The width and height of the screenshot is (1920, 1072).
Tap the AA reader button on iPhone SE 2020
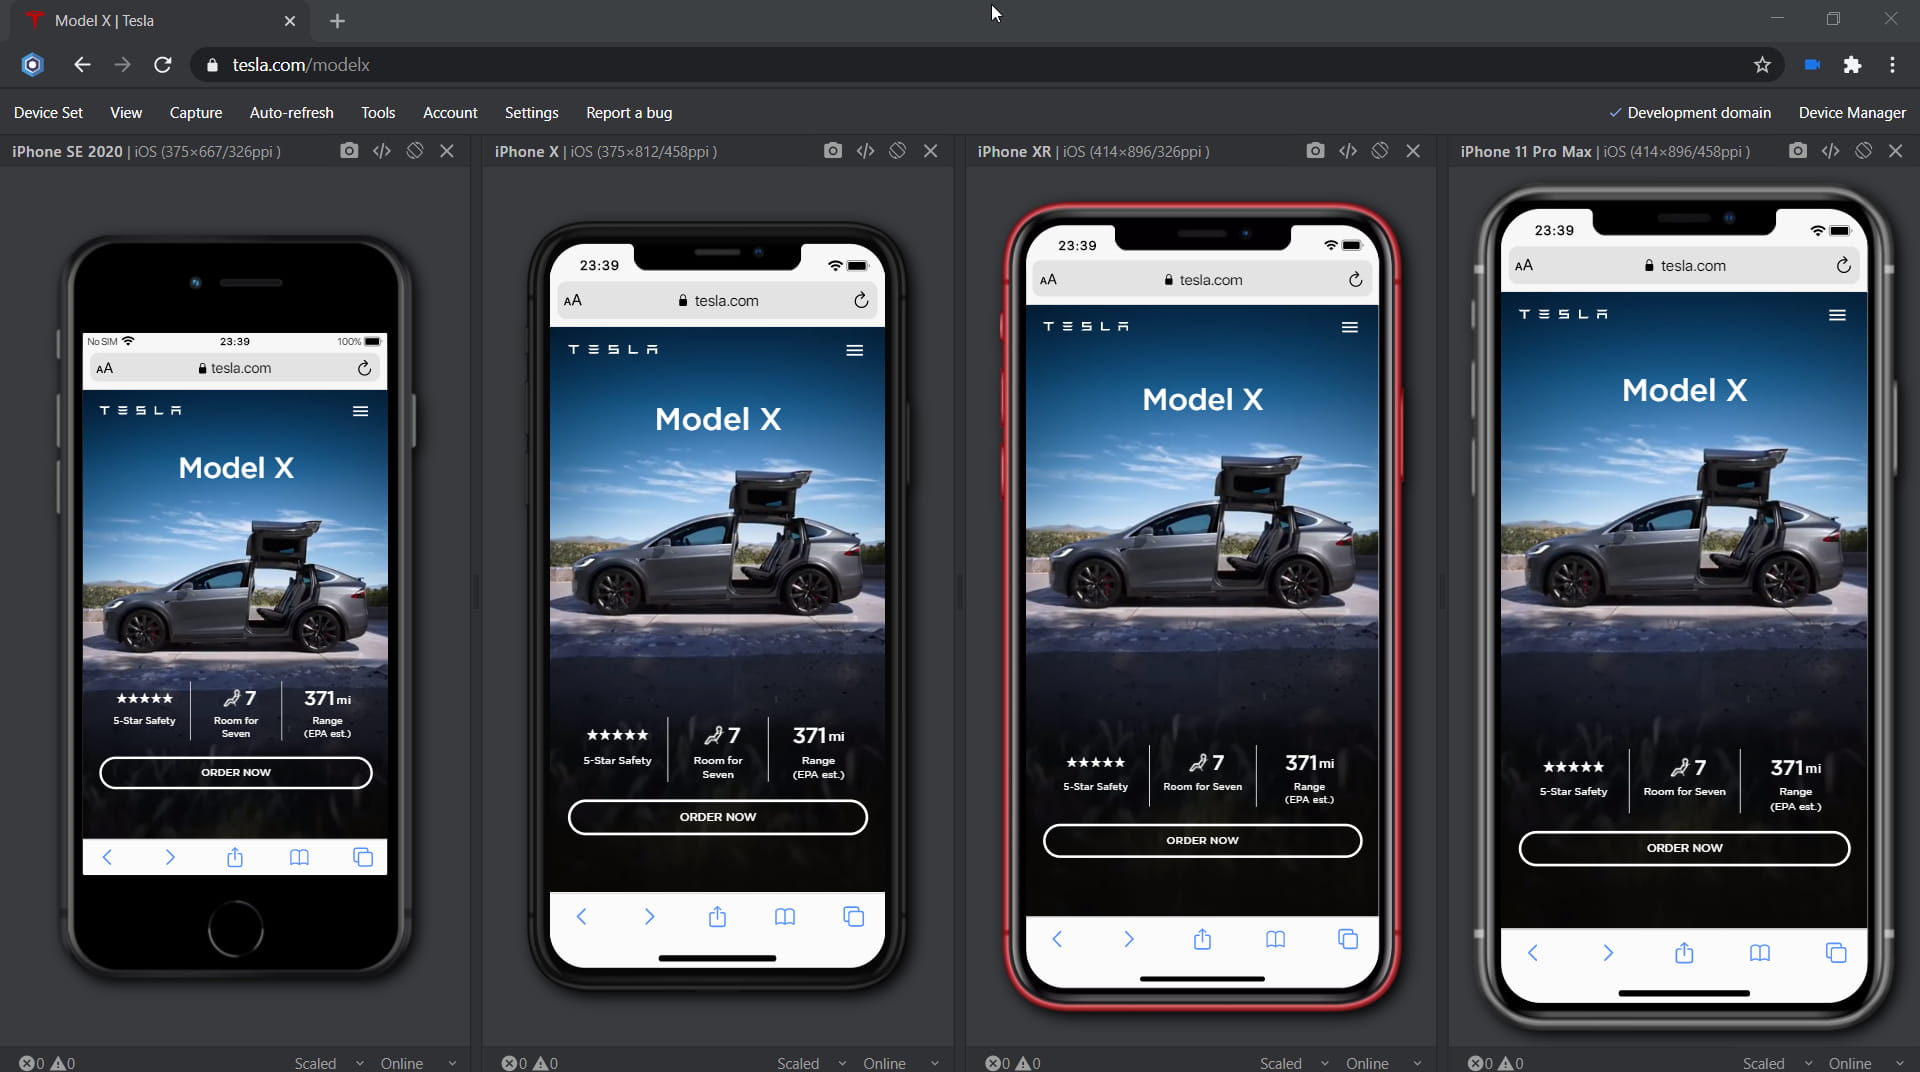coord(105,368)
